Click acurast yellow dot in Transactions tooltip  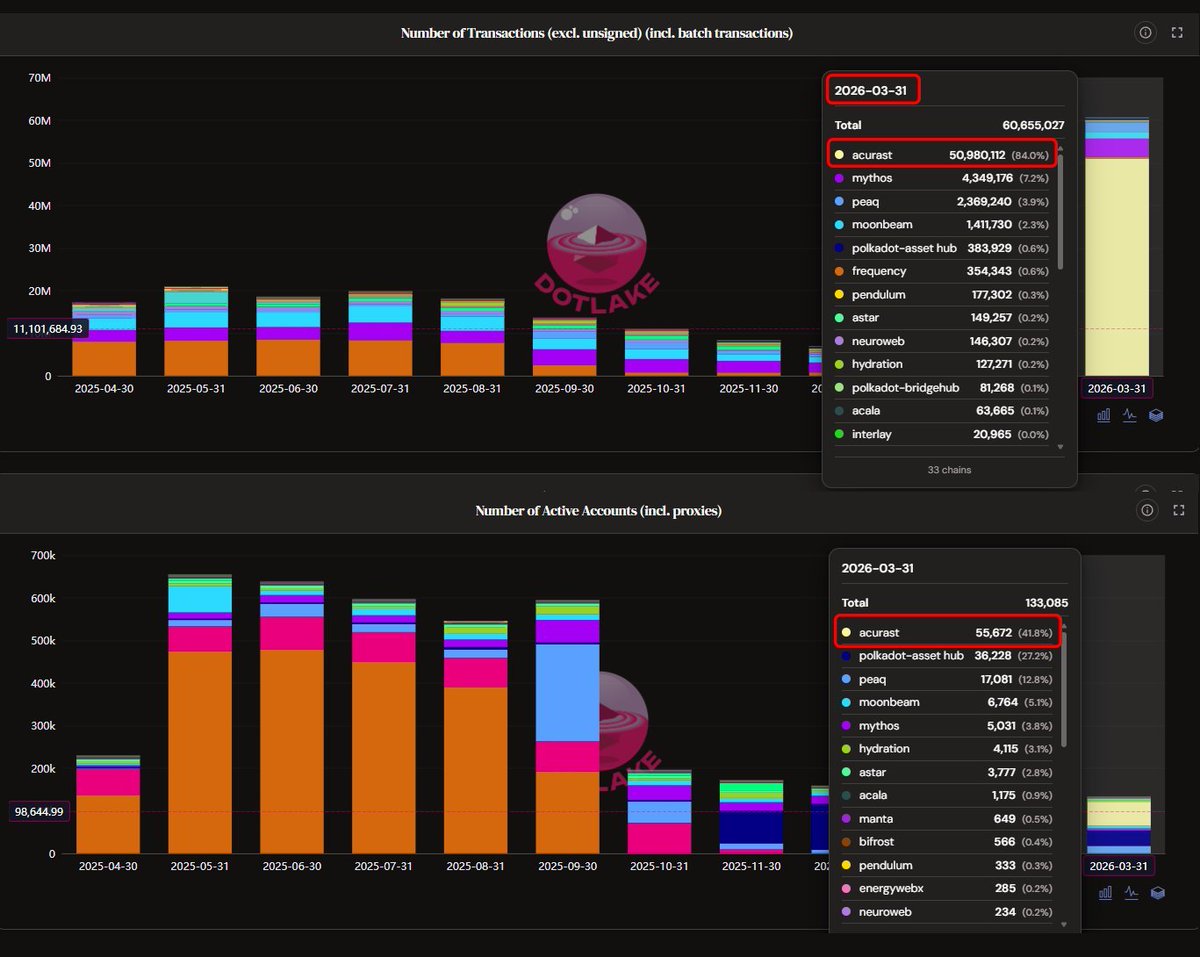(839, 155)
